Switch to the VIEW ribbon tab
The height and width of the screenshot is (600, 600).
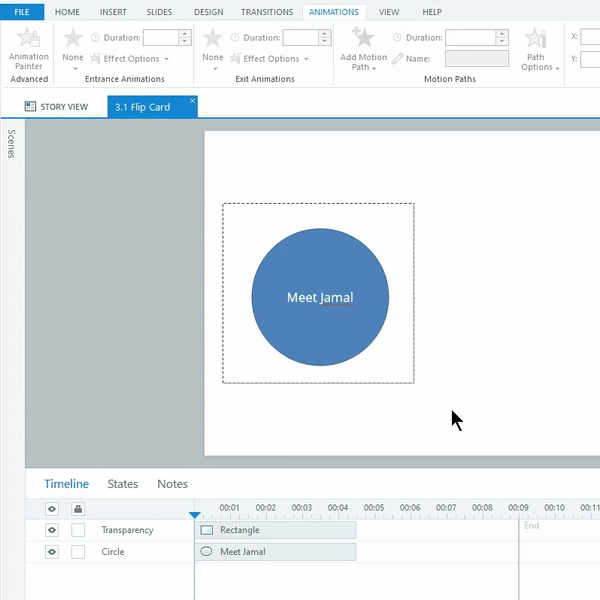pos(389,12)
